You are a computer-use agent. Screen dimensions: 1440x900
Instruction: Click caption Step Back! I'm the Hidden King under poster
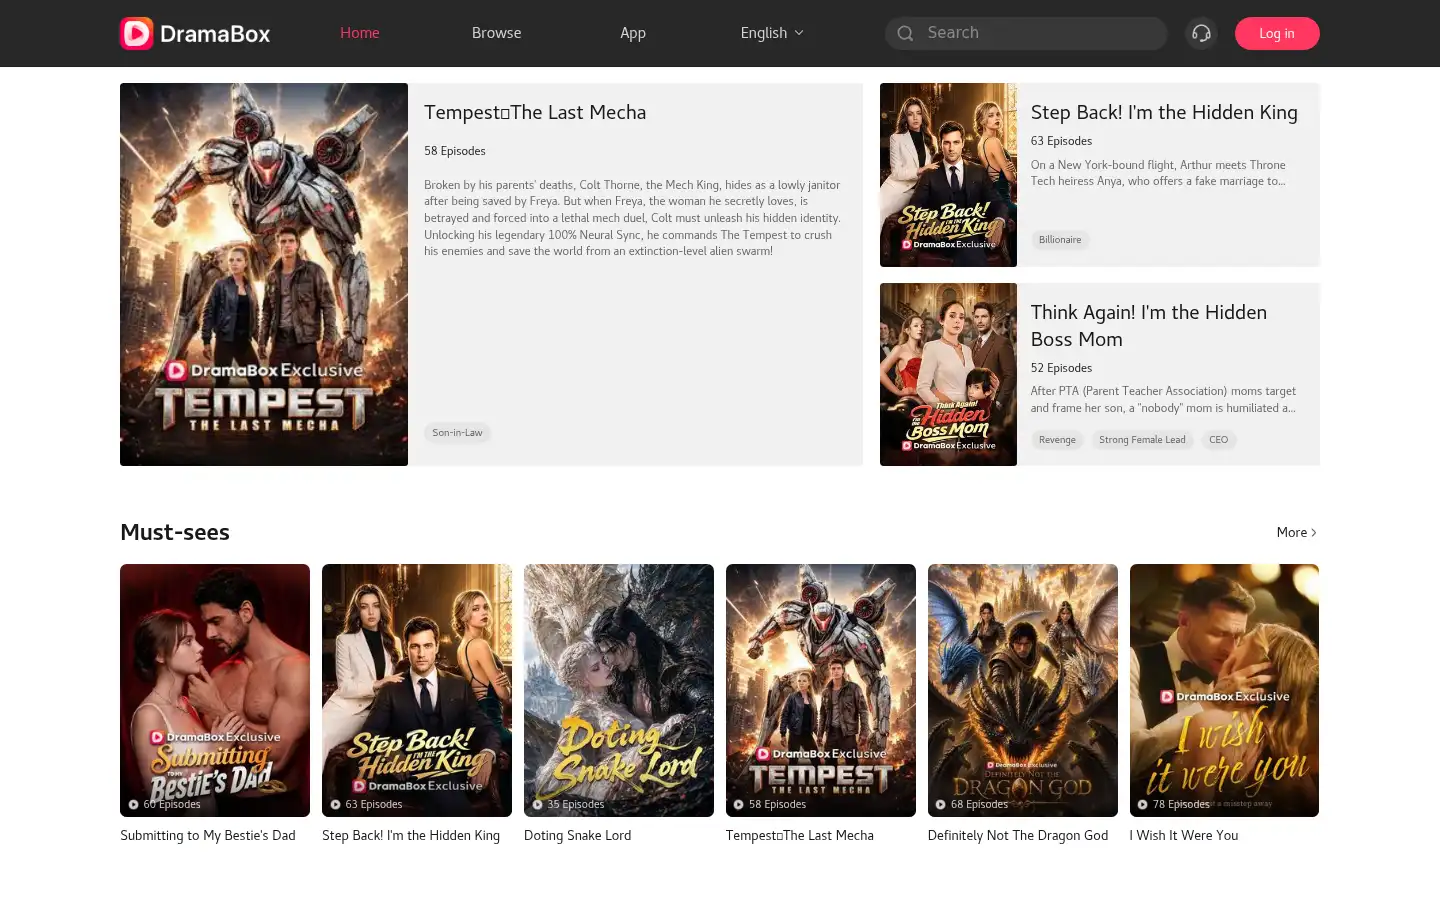click(x=411, y=835)
